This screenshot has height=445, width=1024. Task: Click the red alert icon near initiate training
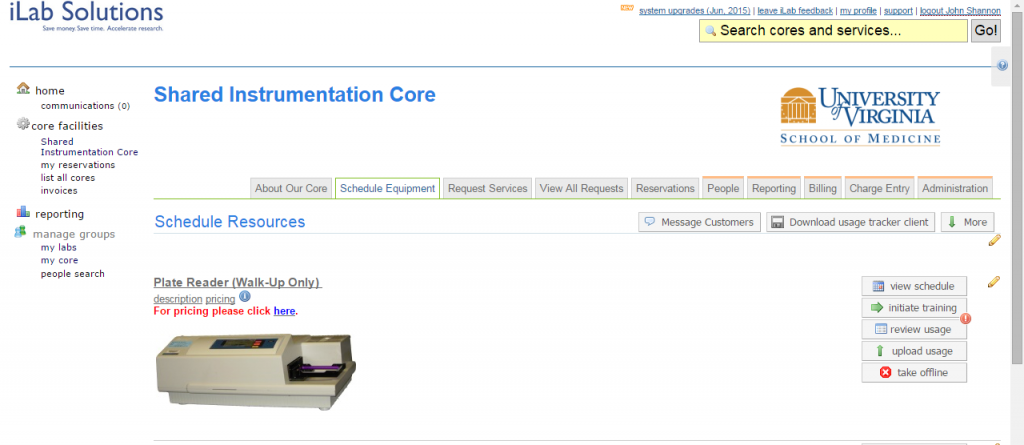(x=966, y=318)
